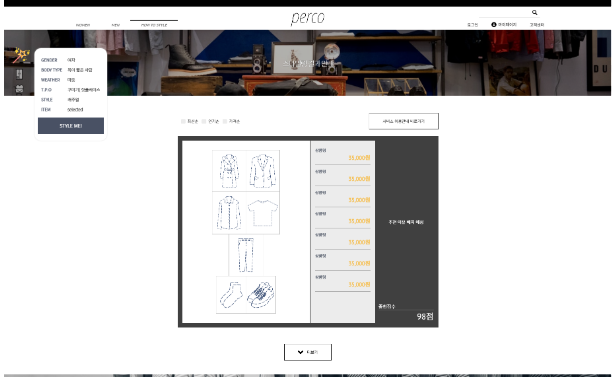This screenshot has width=615, height=377.
Task: Click the white outlined button above outfit card
Action: tap(404, 121)
